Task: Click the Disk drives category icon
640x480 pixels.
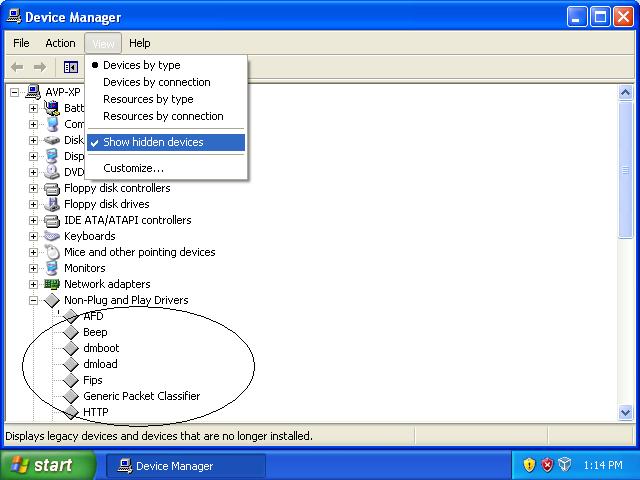Action: click(x=52, y=140)
